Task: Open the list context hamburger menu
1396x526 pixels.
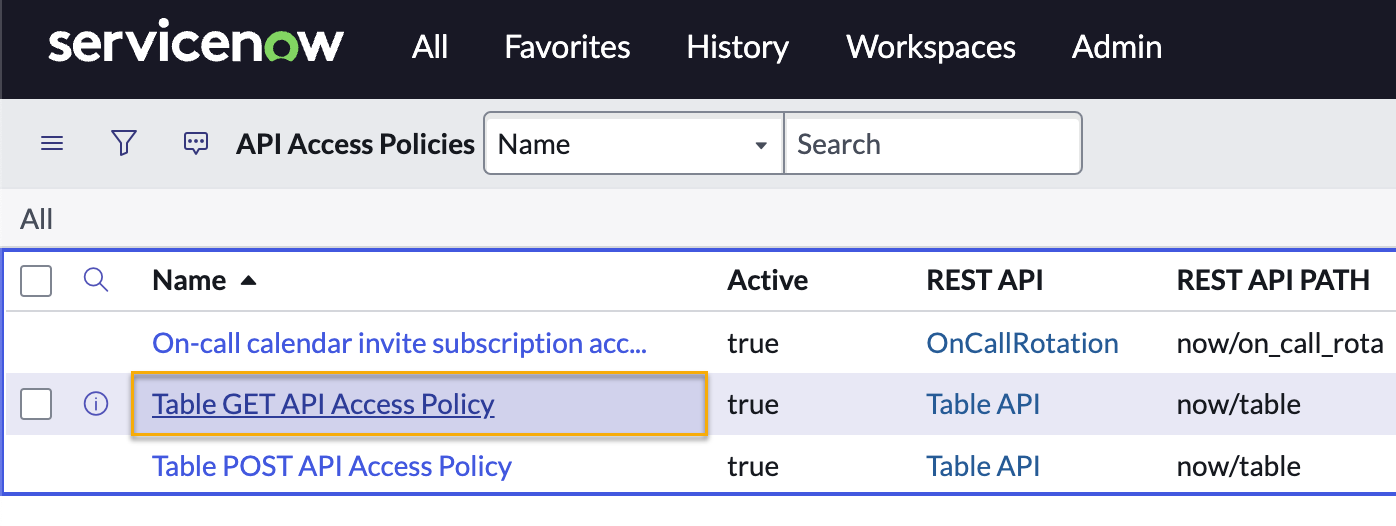Action: point(52,144)
